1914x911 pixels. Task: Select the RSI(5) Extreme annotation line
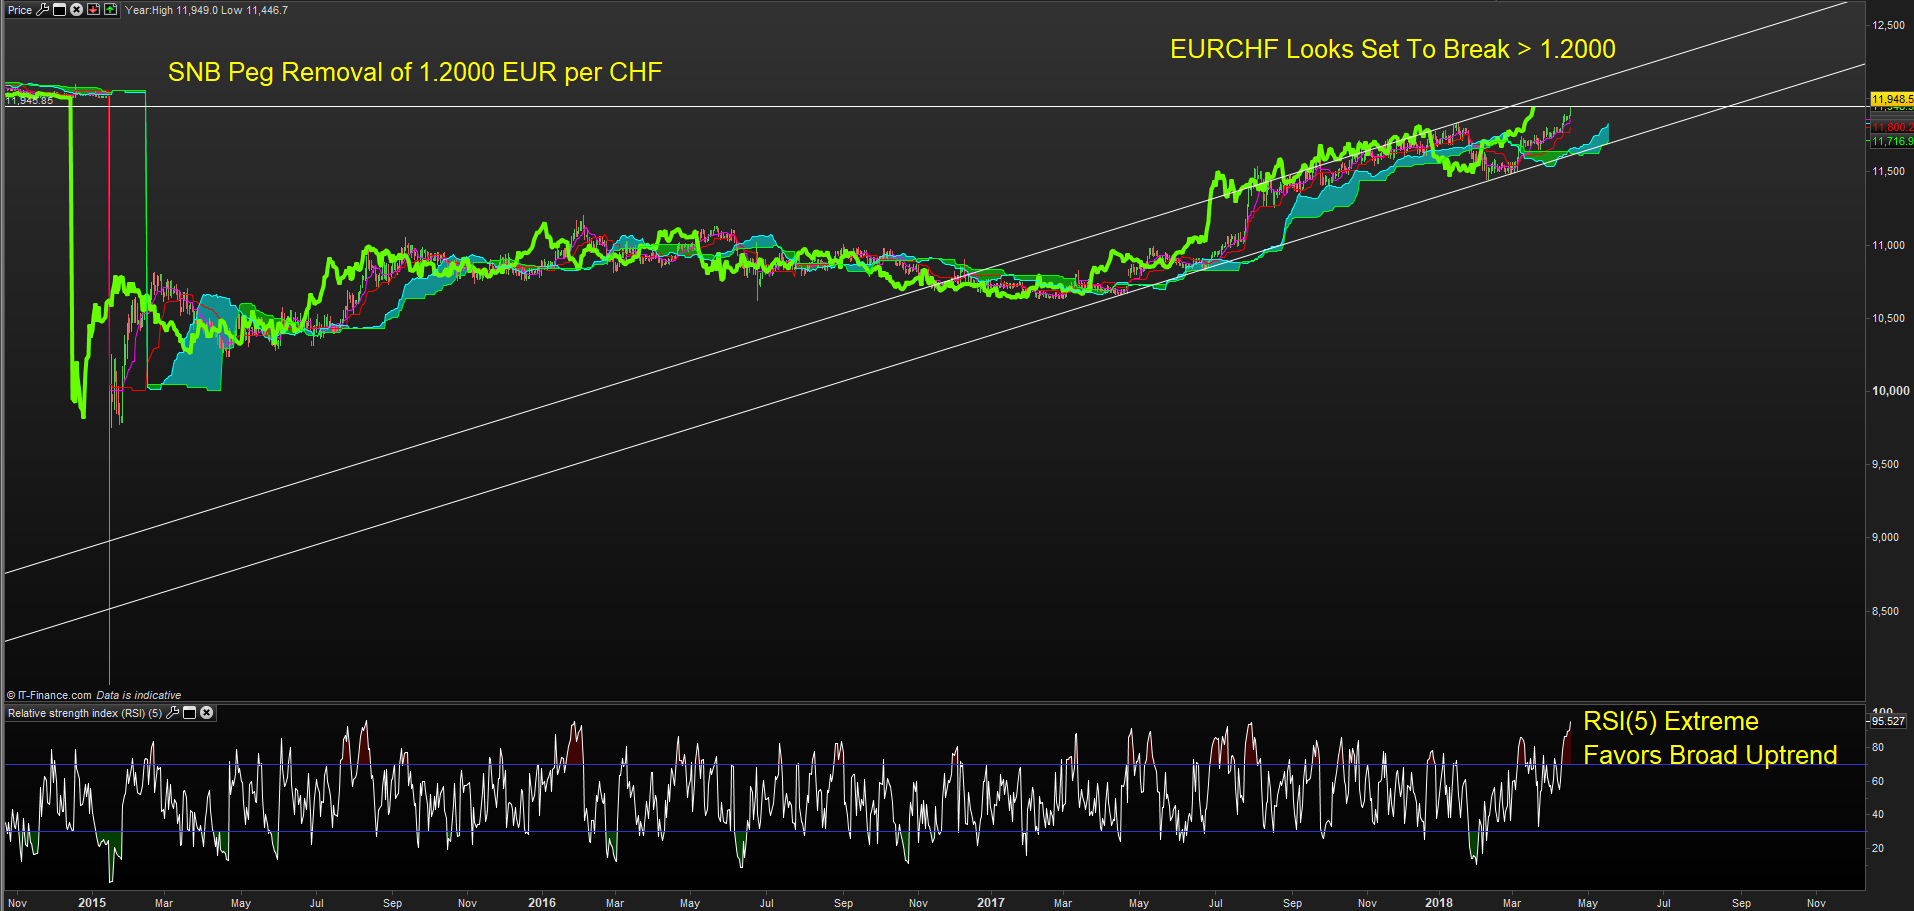click(x=1671, y=721)
